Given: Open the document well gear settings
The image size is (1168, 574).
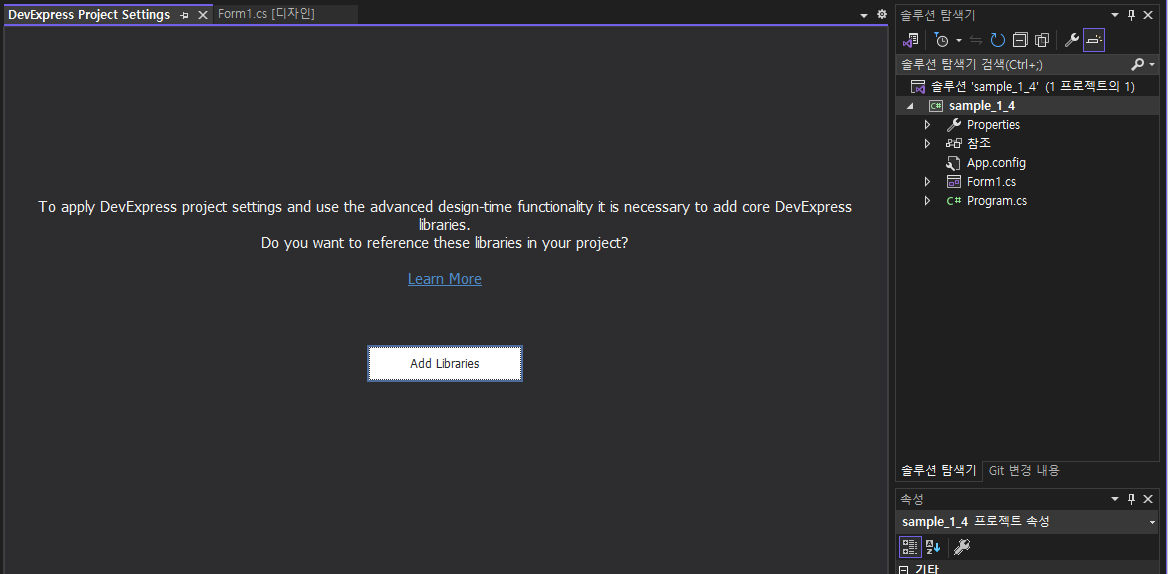Looking at the screenshot, I should (x=881, y=14).
